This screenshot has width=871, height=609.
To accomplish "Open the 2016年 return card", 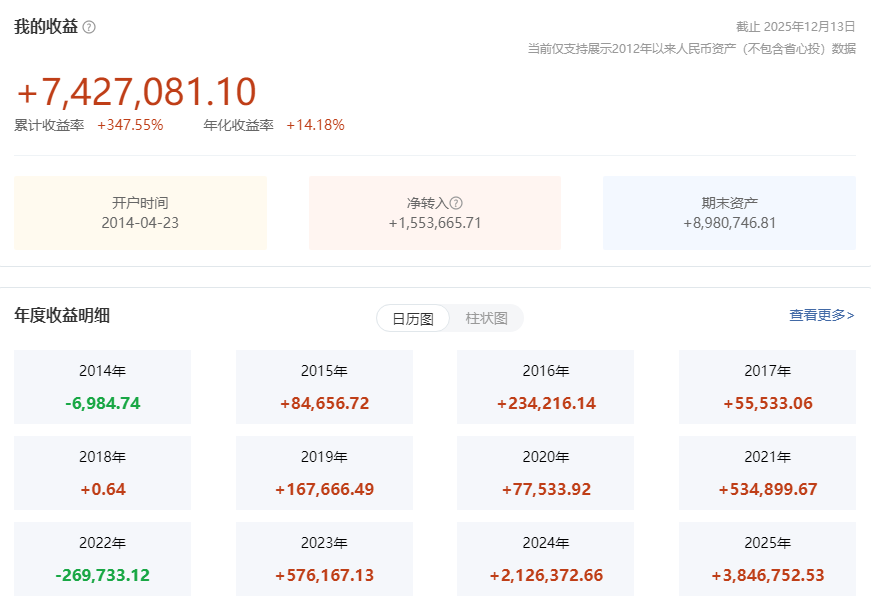I will click(545, 387).
